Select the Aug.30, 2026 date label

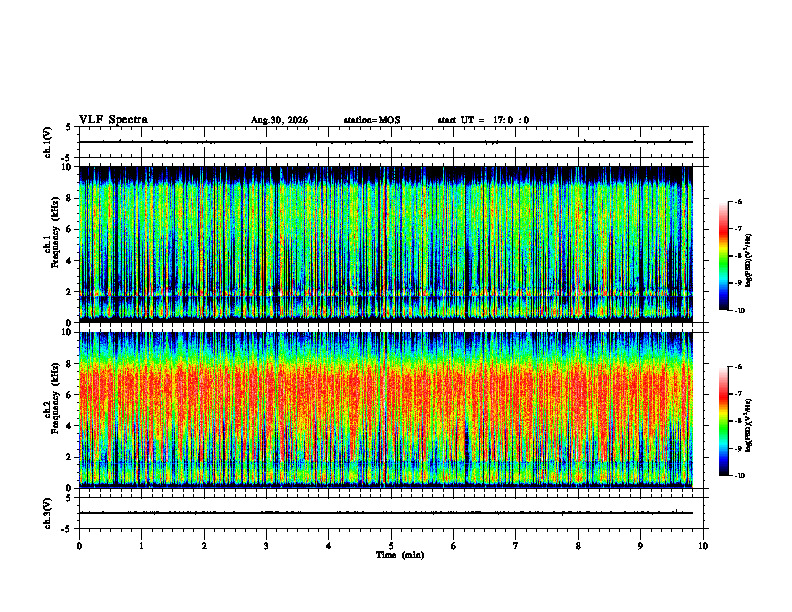[279, 120]
